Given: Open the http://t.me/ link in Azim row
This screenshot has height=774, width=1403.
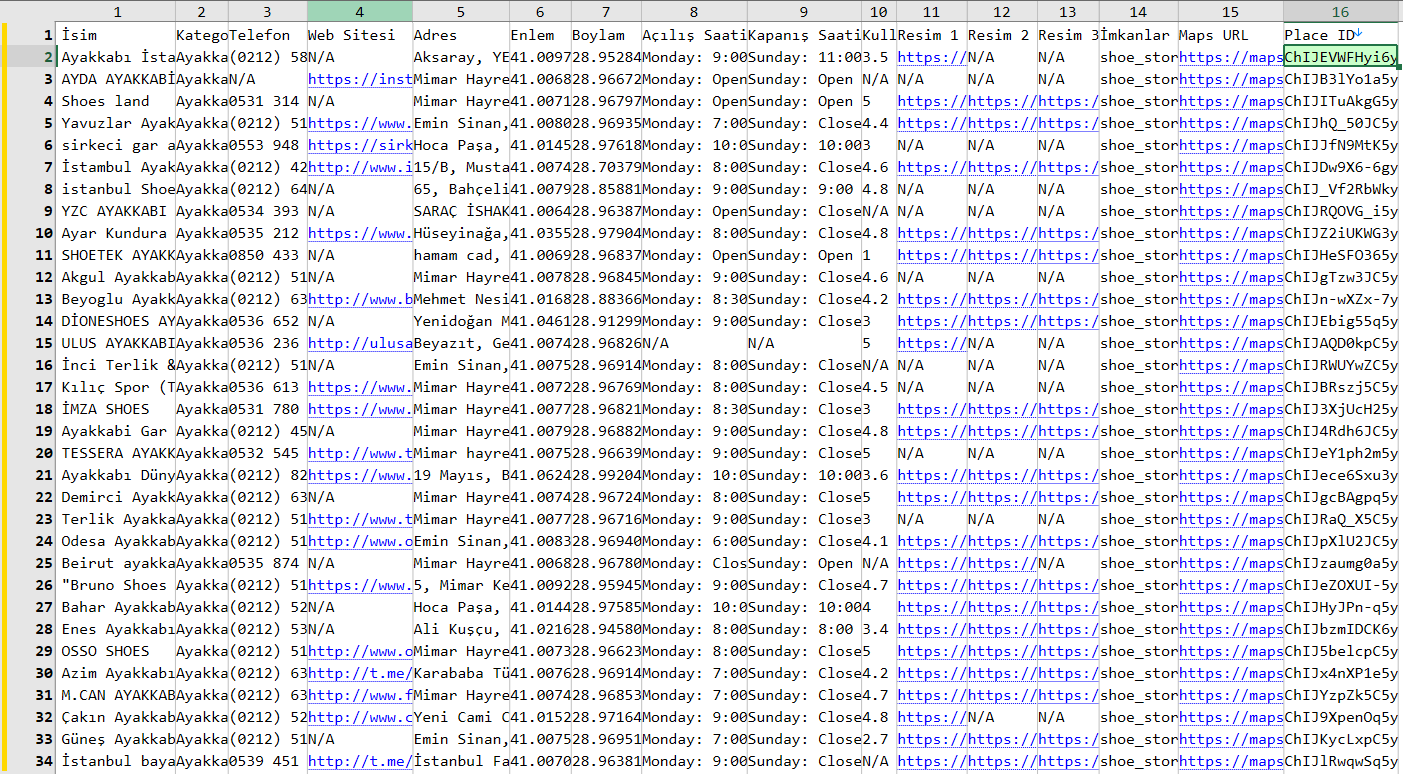Looking at the screenshot, I should tap(360, 673).
